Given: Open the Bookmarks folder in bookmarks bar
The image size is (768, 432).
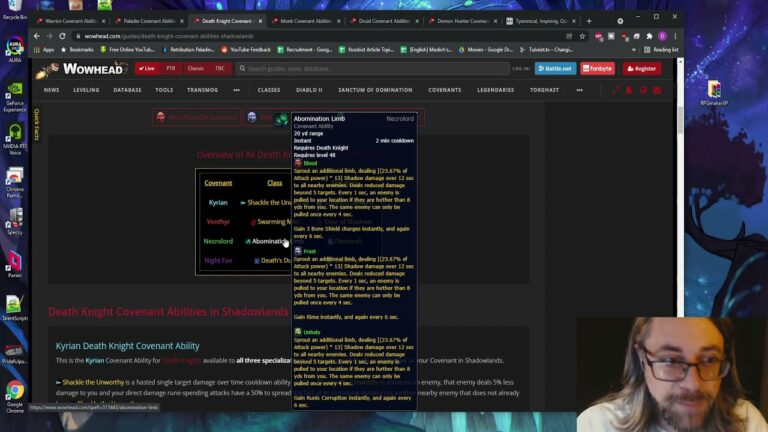Looking at the screenshot, I should (x=77, y=49).
